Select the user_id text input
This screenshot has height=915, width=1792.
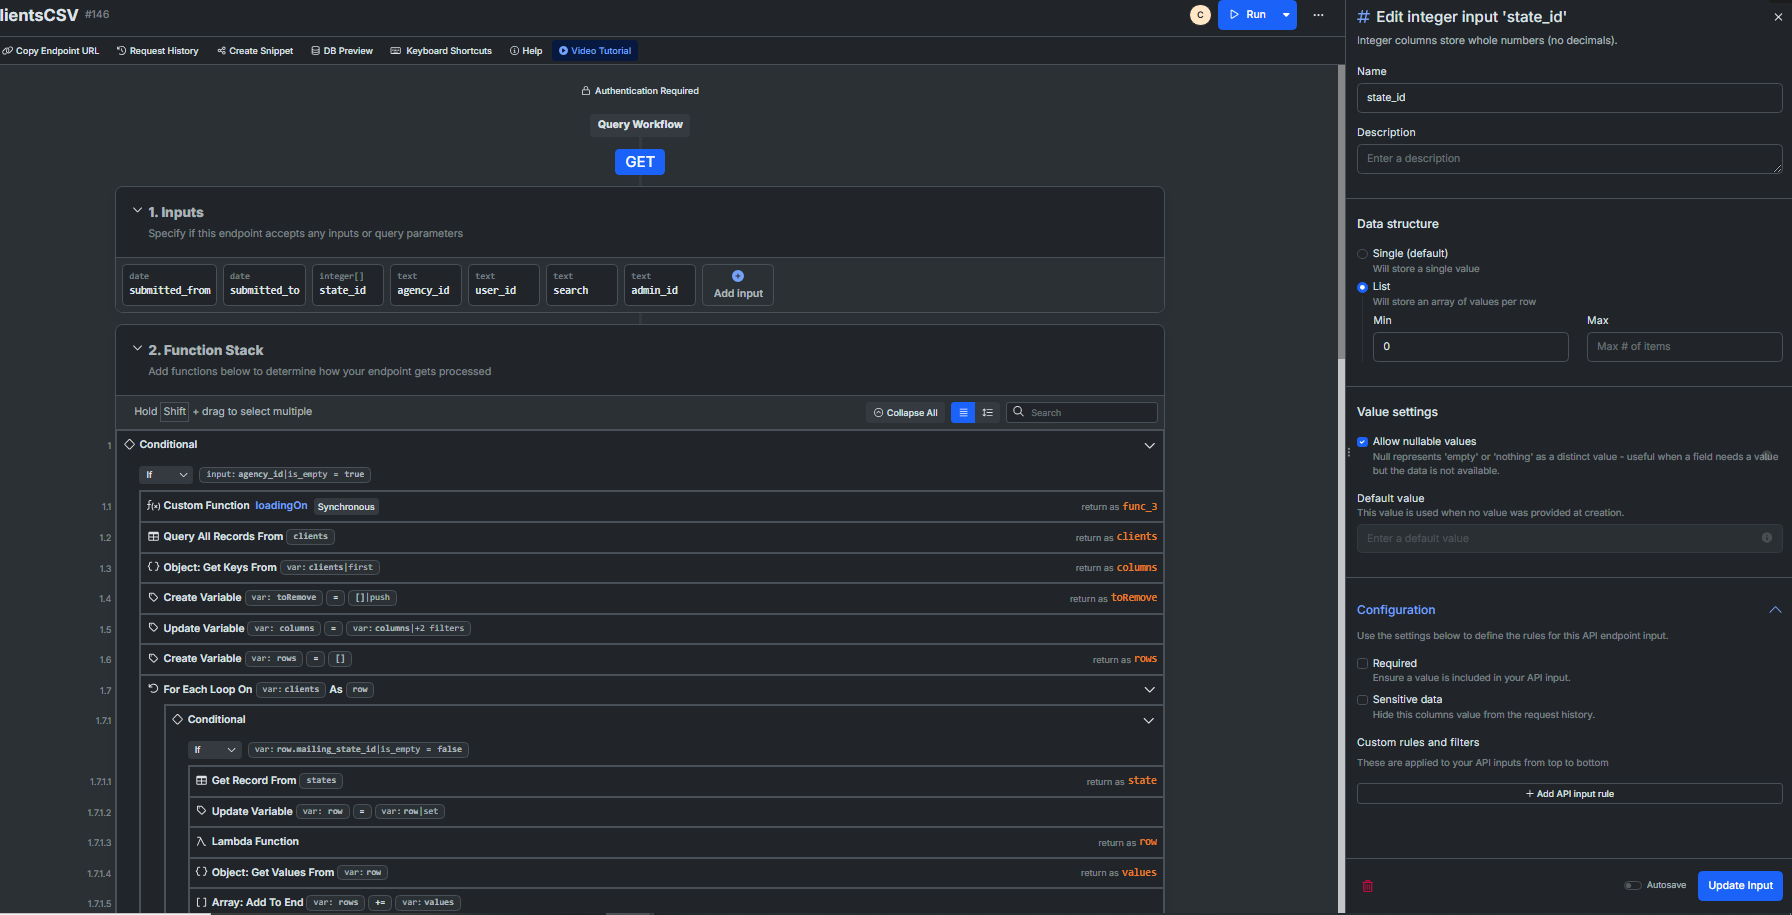pyautogui.click(x=504, y=284)
